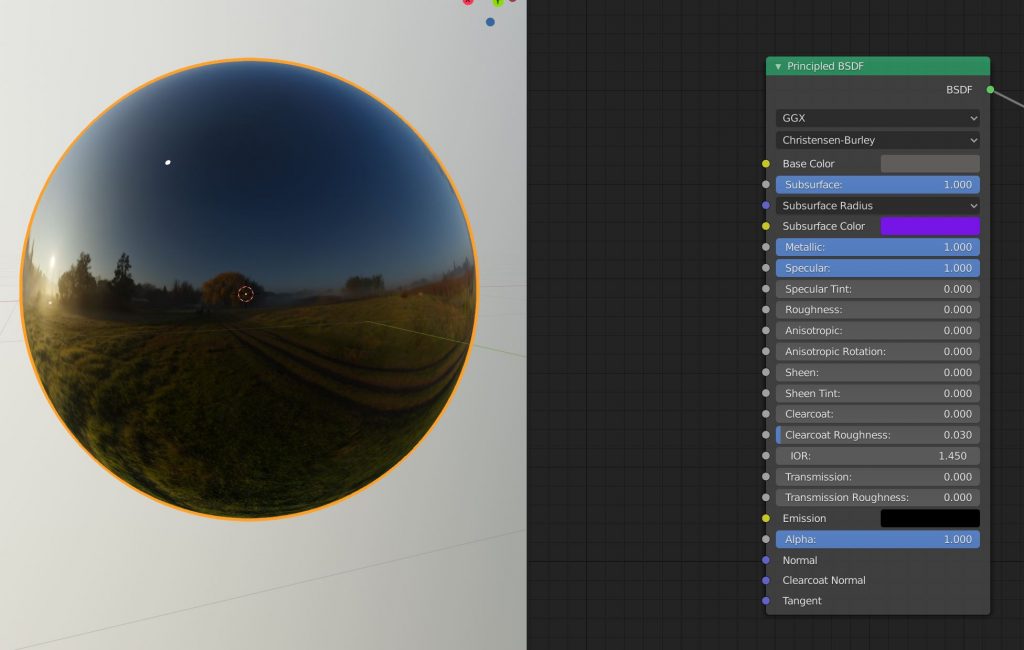The image size is (1024, 650).
Task: Click the Clearcoat Normal input socket
Action: tap(766, 580)
